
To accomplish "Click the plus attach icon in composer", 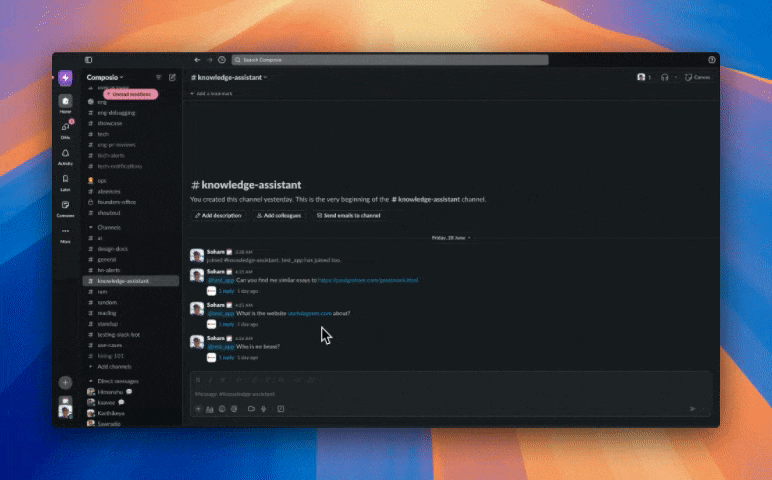I will click(198, 409).
